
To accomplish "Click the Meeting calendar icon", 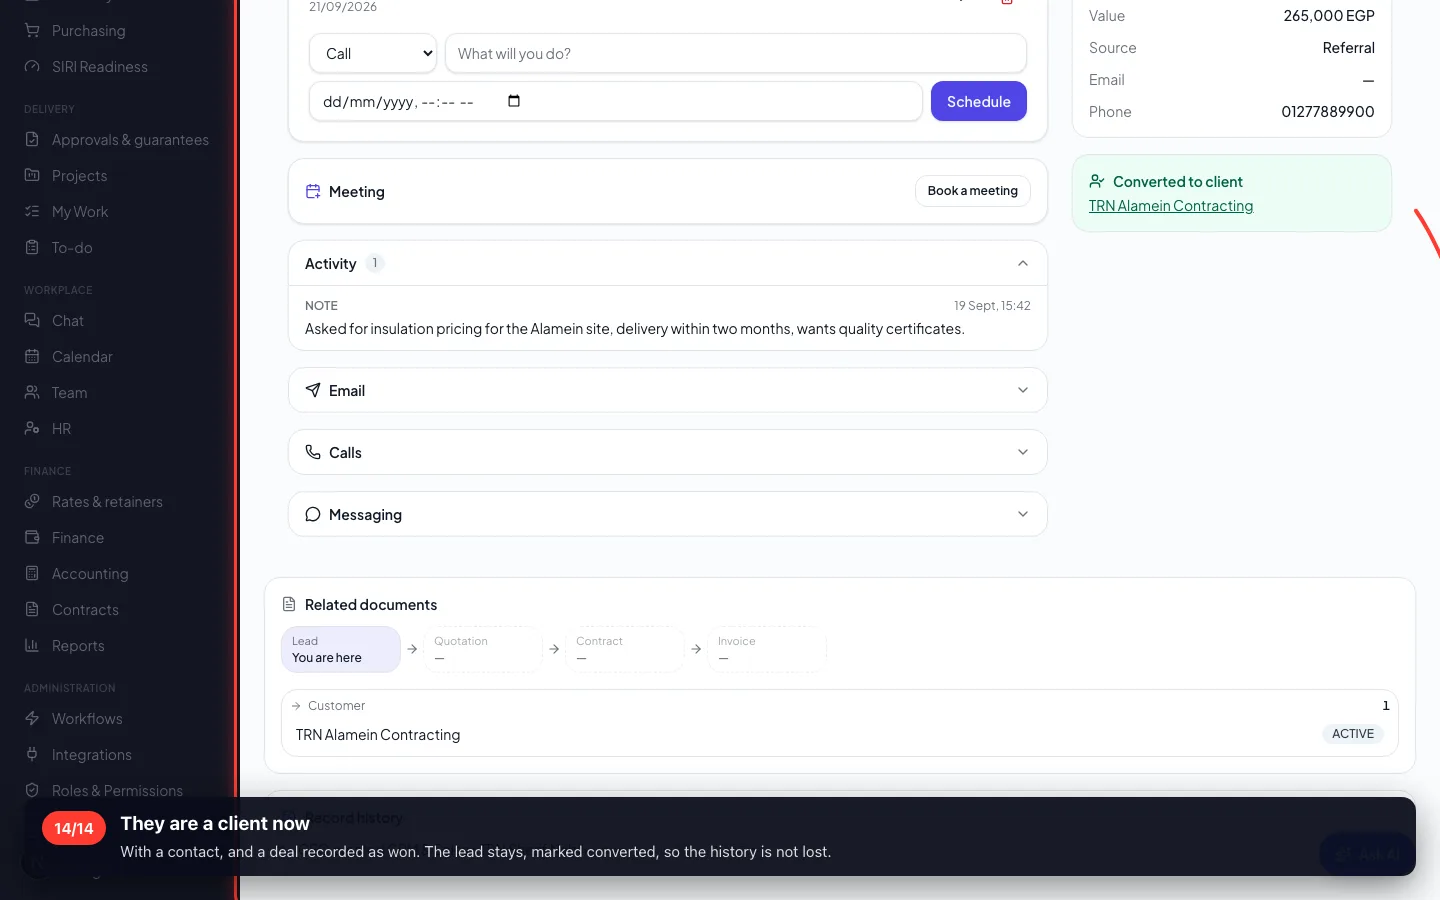I will tap(313, 191).
